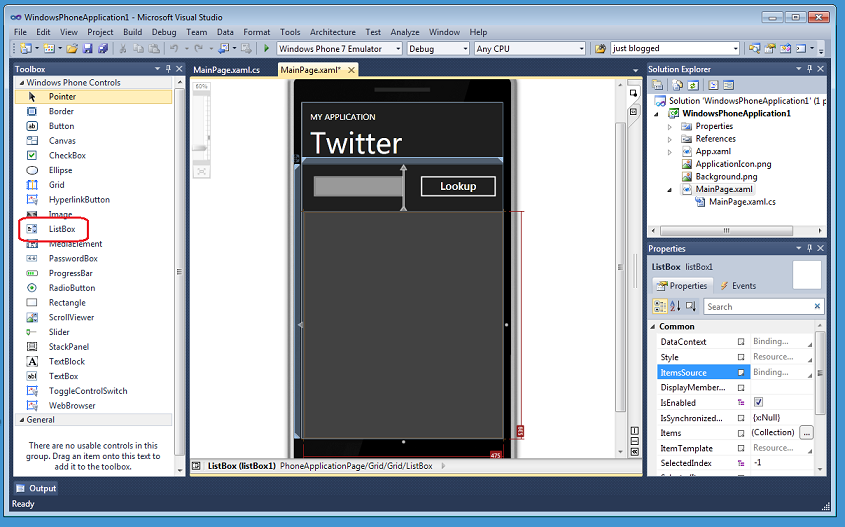Open the Debug configuration dropdown
The width and height of the screenshot is (845, 527).
click(x=466, y=48)
